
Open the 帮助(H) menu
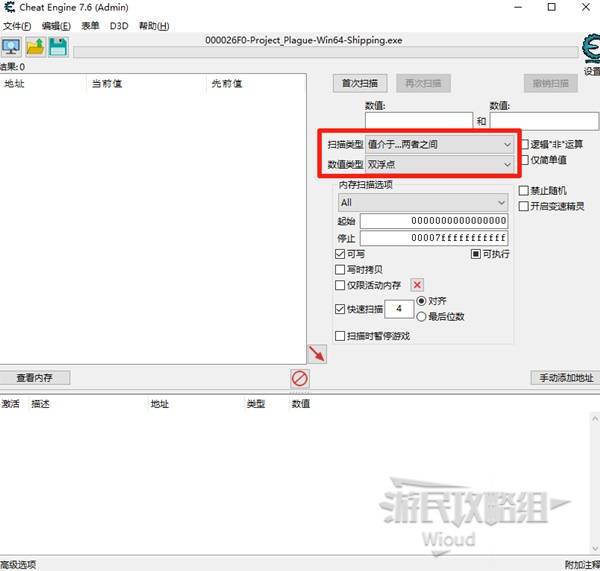pyautogui.click(x=153, y=25)
